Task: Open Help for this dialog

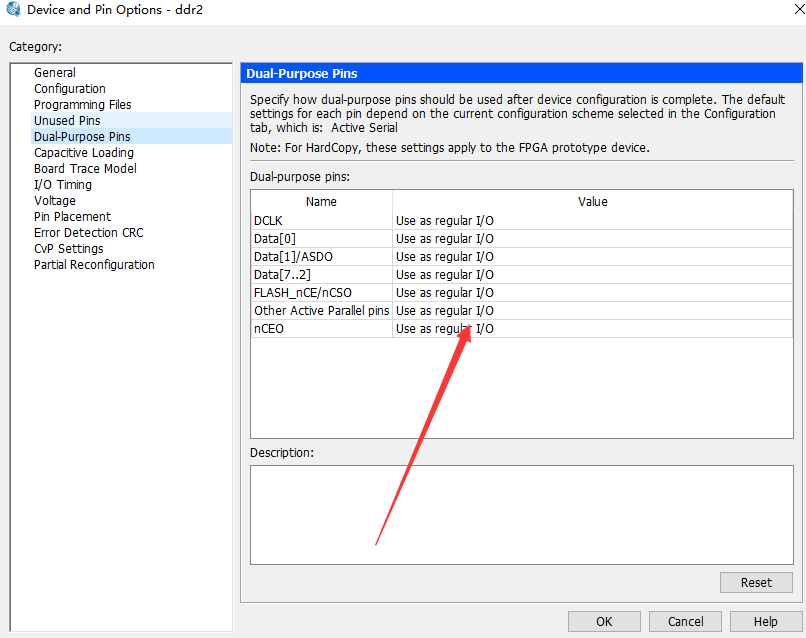Action: coord(765,620)
